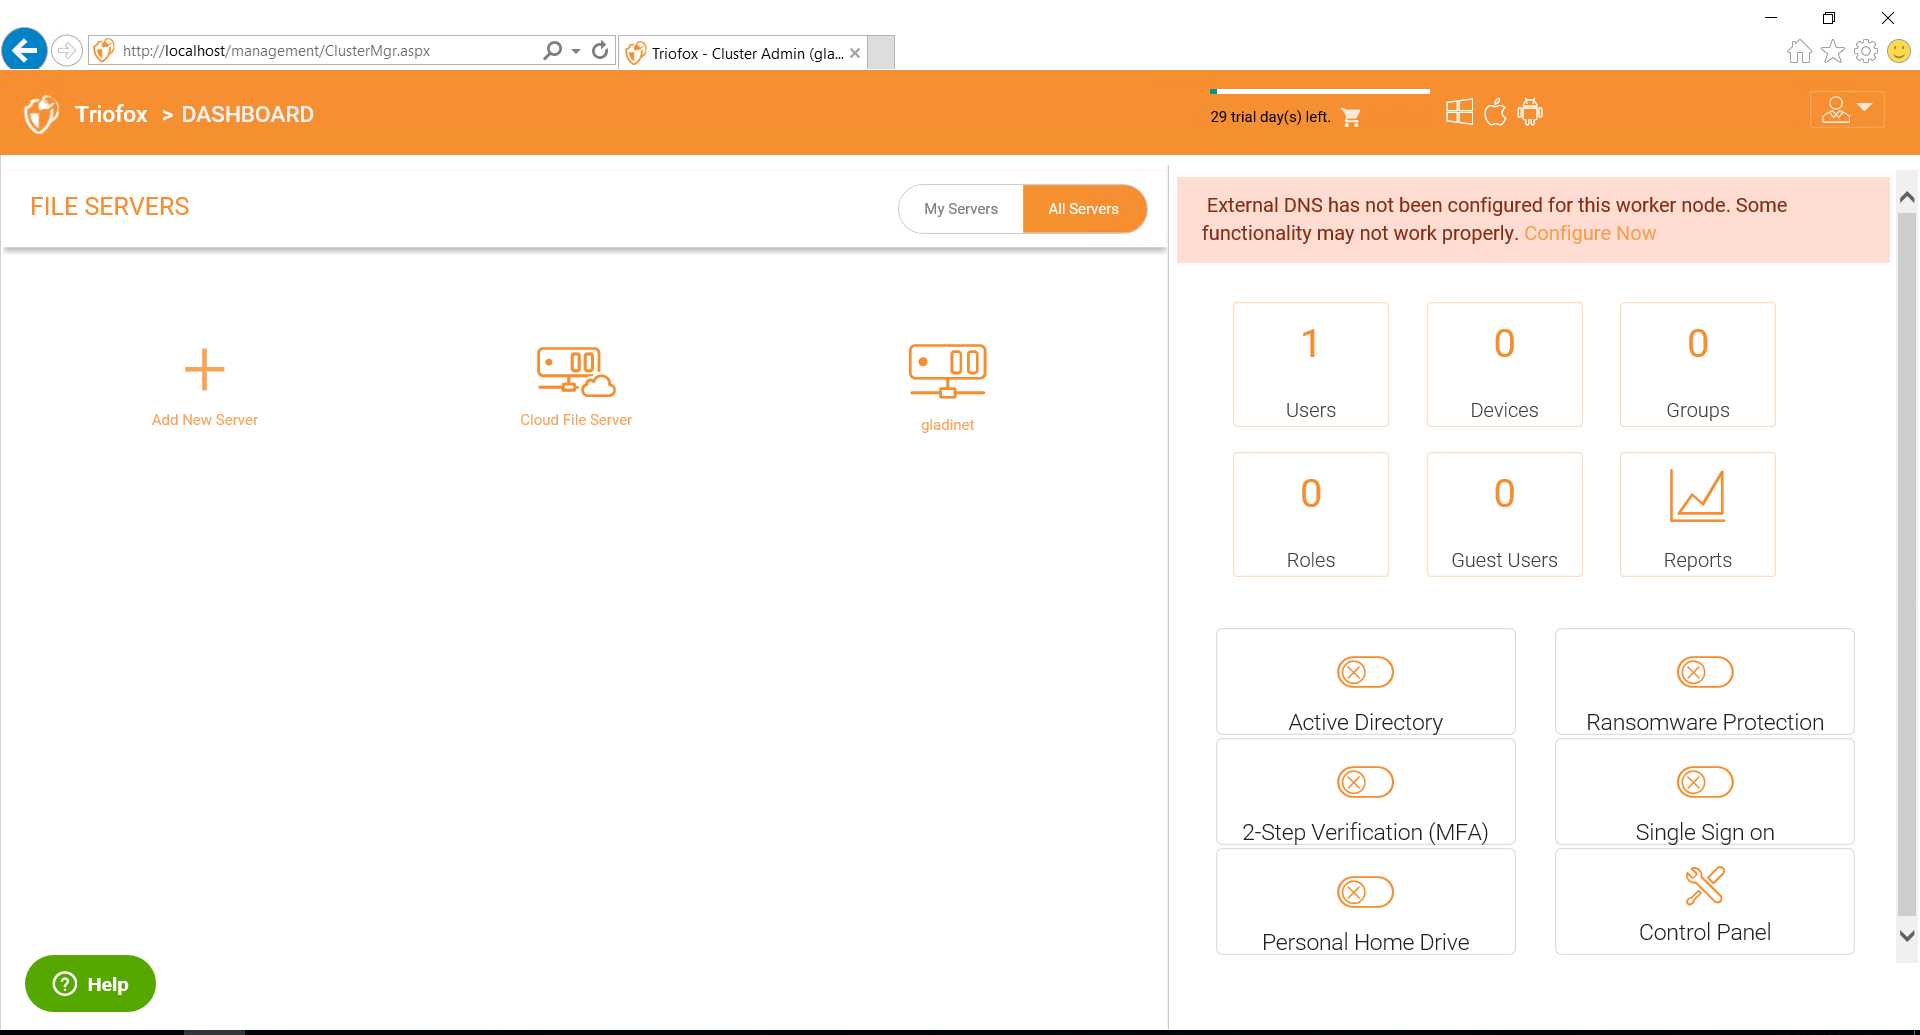The image size is (1920, 1035).
Task: Open the Devices count tile
Action: tap(1504, 365)
